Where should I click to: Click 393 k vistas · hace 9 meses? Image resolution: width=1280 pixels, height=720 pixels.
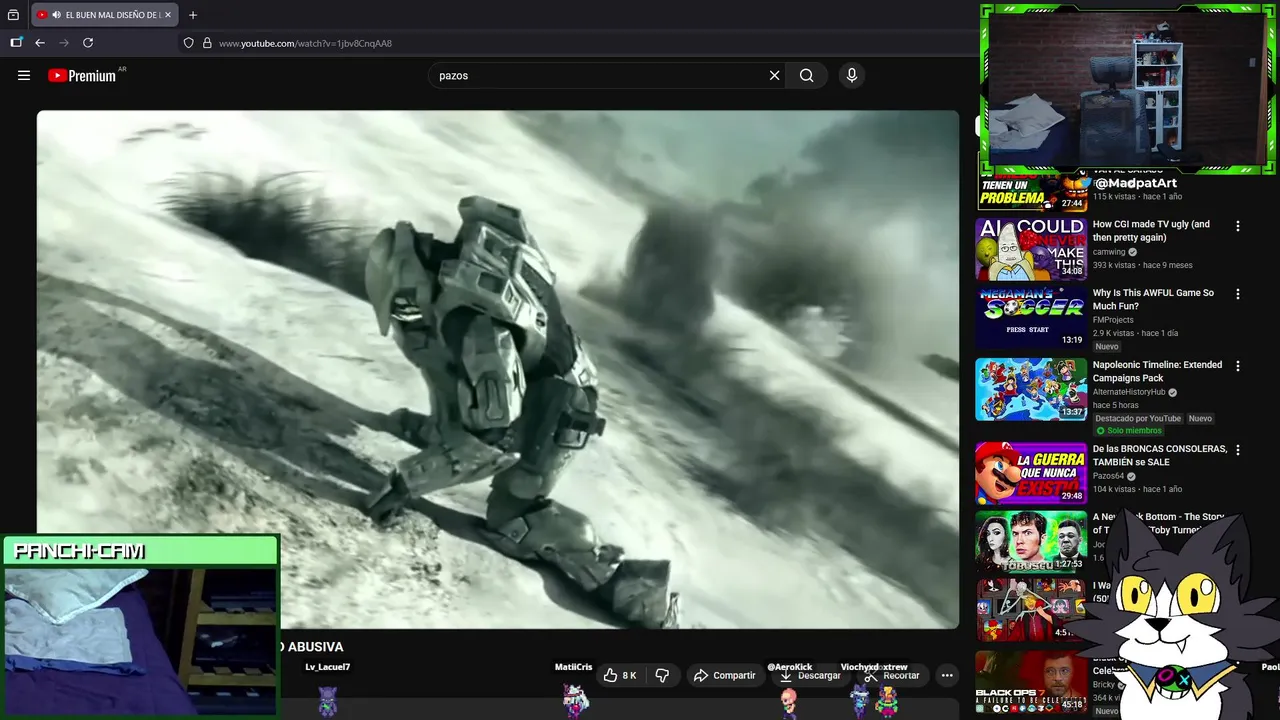pos(1143,265)
